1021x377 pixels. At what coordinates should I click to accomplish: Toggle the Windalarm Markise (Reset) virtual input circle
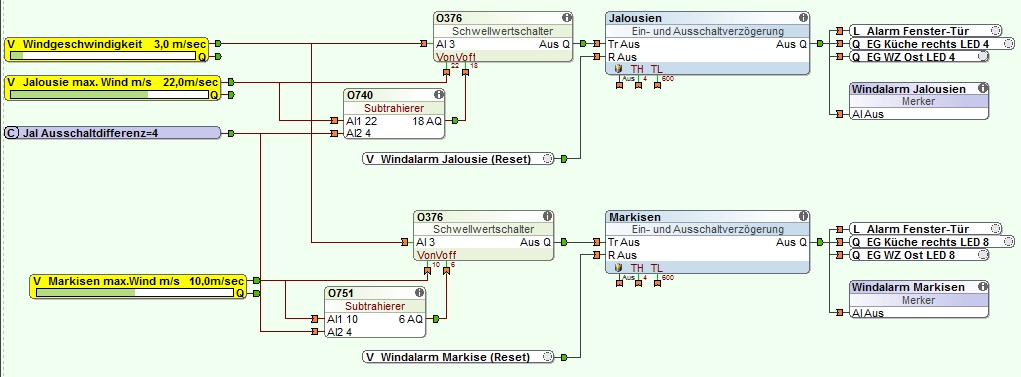coord(548,357)
